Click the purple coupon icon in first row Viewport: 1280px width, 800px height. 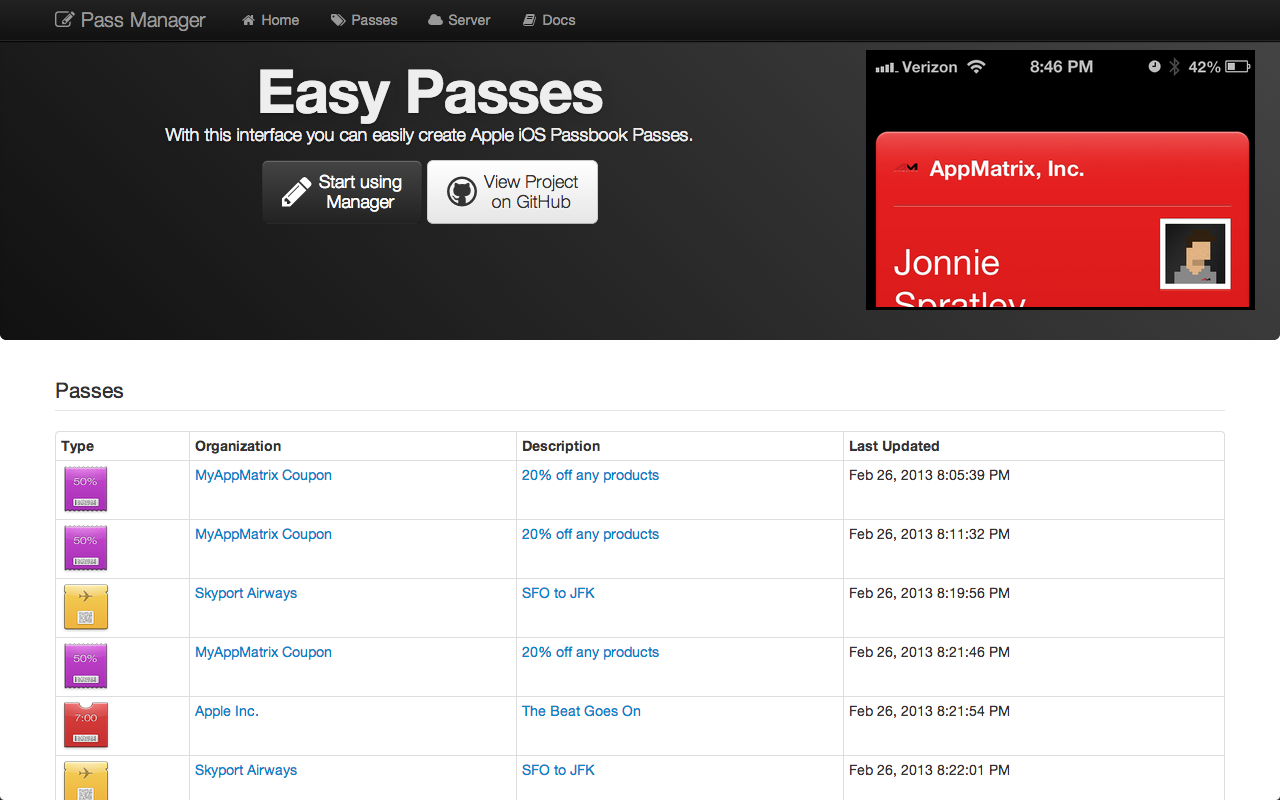point(86,489)
